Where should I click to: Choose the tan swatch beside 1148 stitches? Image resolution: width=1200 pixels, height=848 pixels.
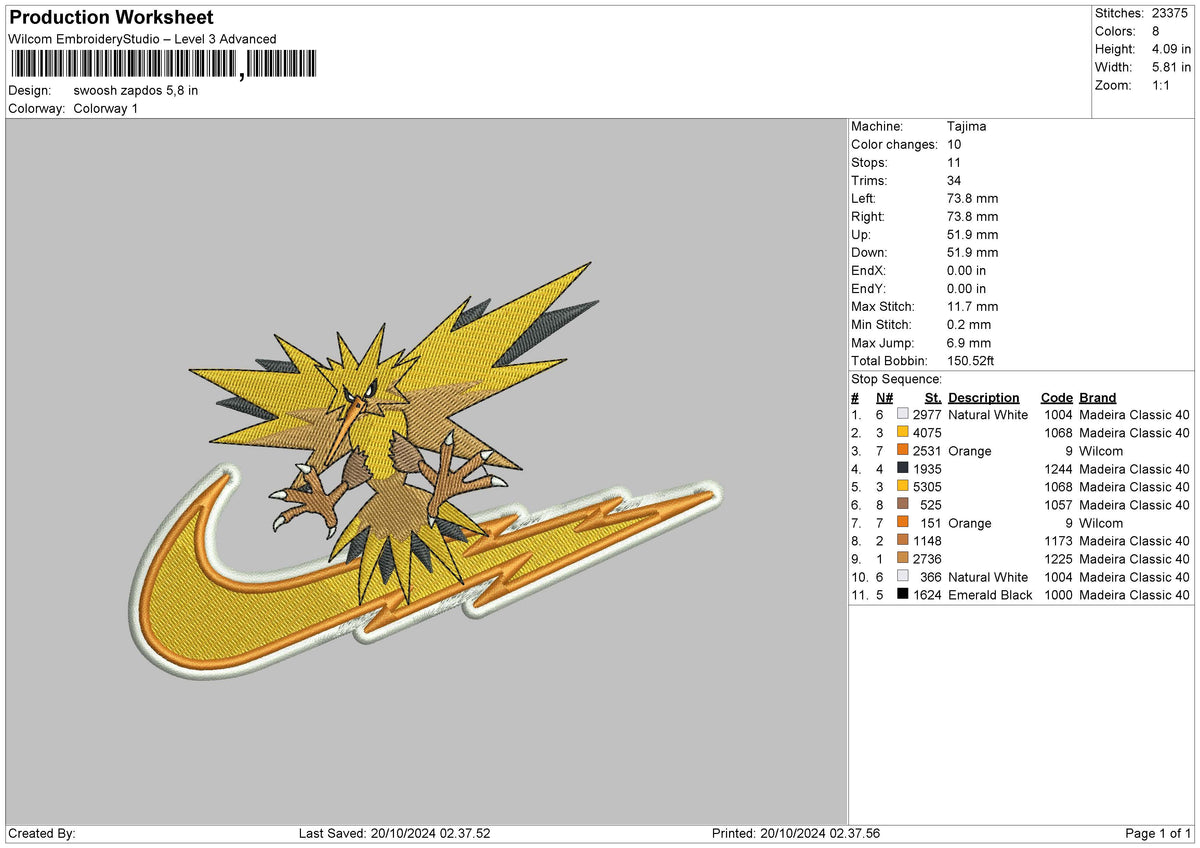(903, 540)
